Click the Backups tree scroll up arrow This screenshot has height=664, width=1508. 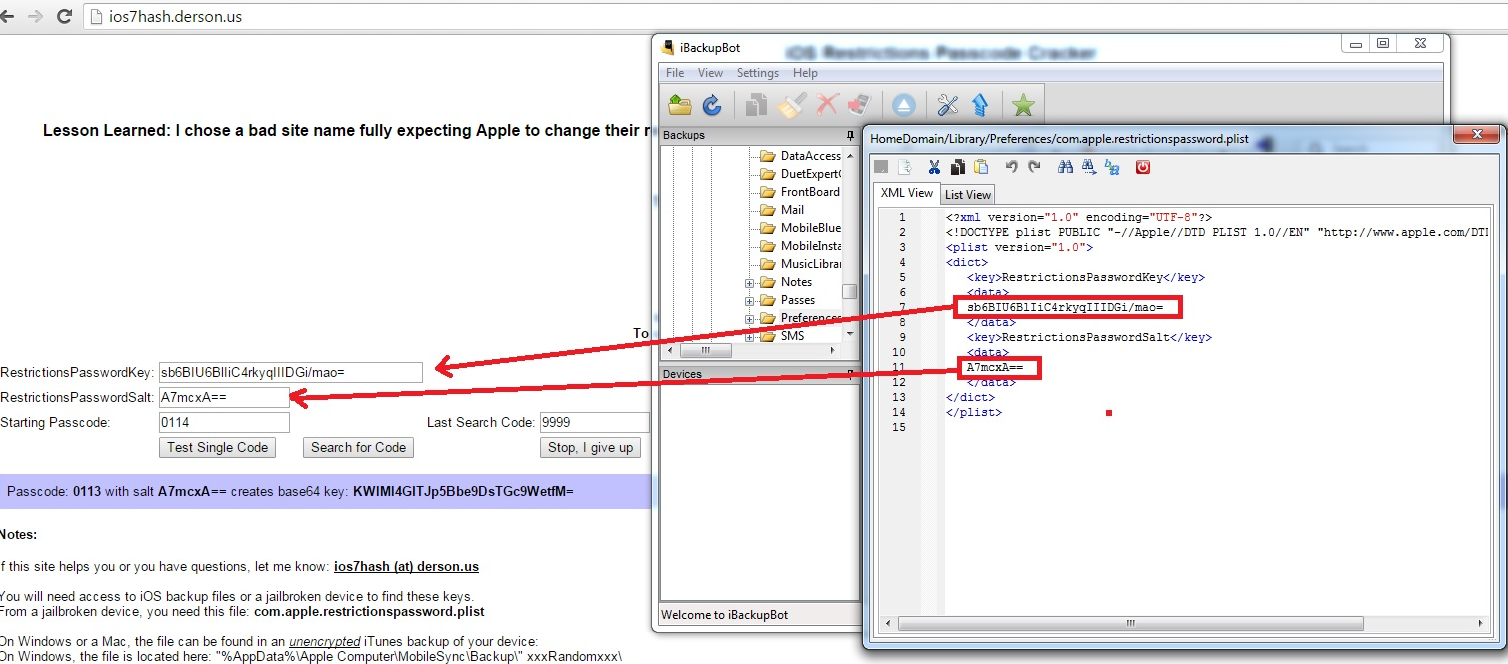[x=850, y=155]
